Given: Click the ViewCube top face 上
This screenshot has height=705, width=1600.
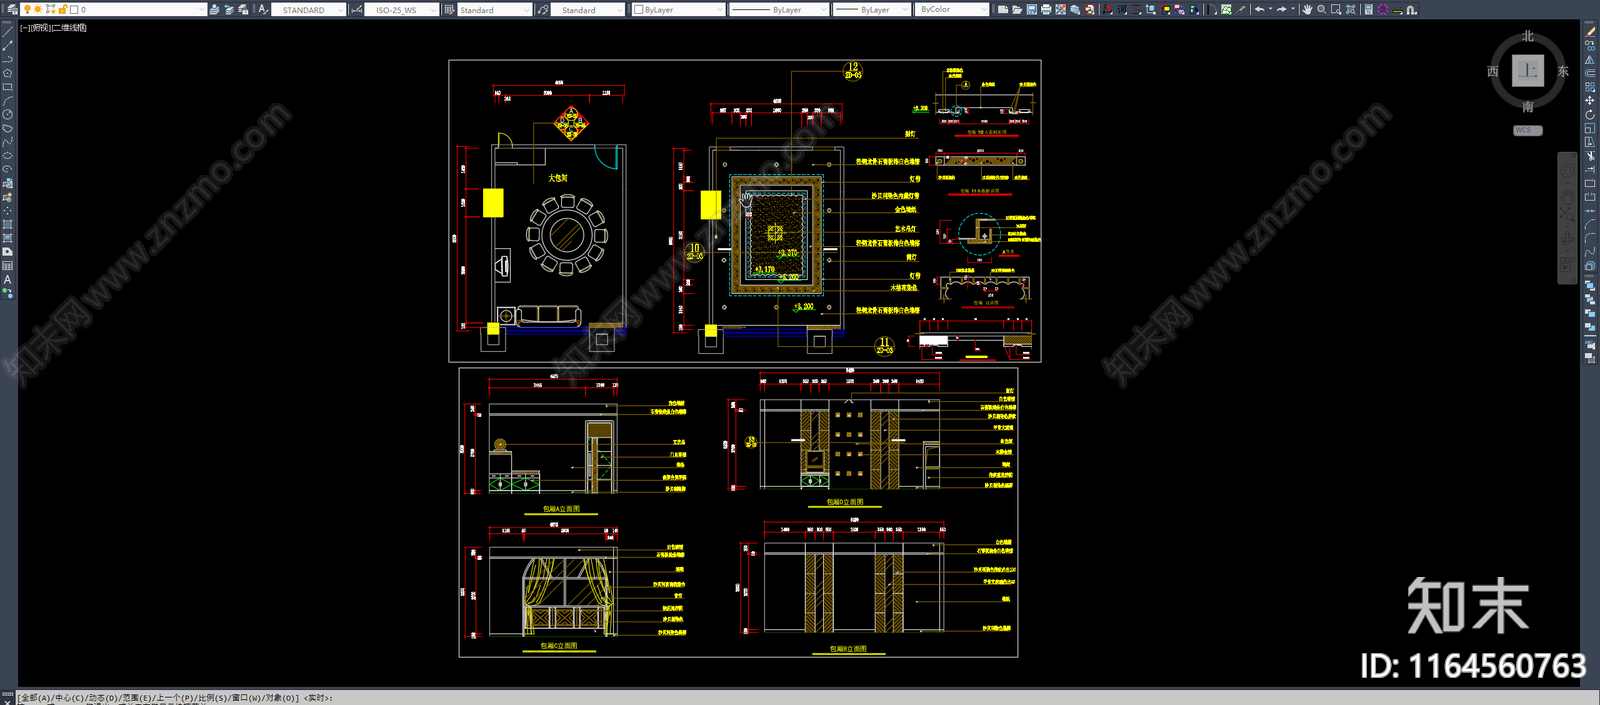Looking at the screenshot, I should coord(1528,71).
